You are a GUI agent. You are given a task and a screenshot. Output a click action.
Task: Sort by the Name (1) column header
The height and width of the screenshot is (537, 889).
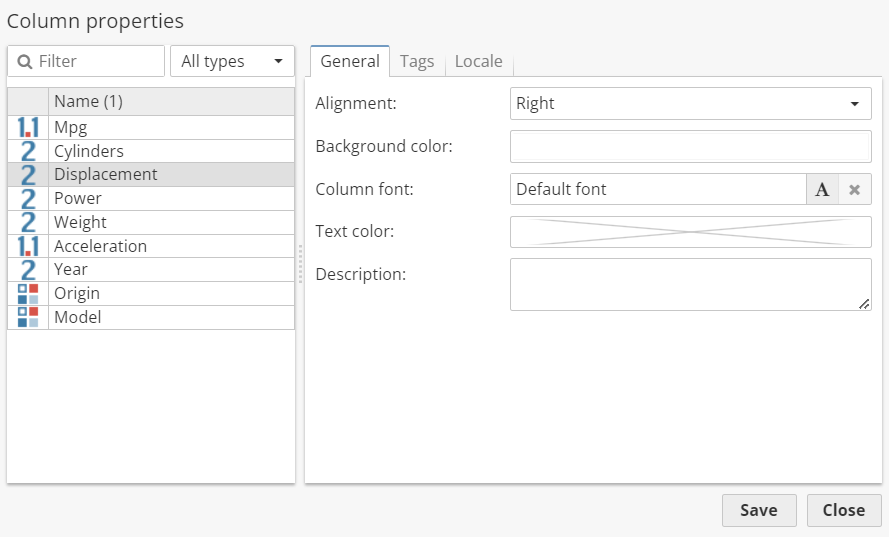pos(171,102)
